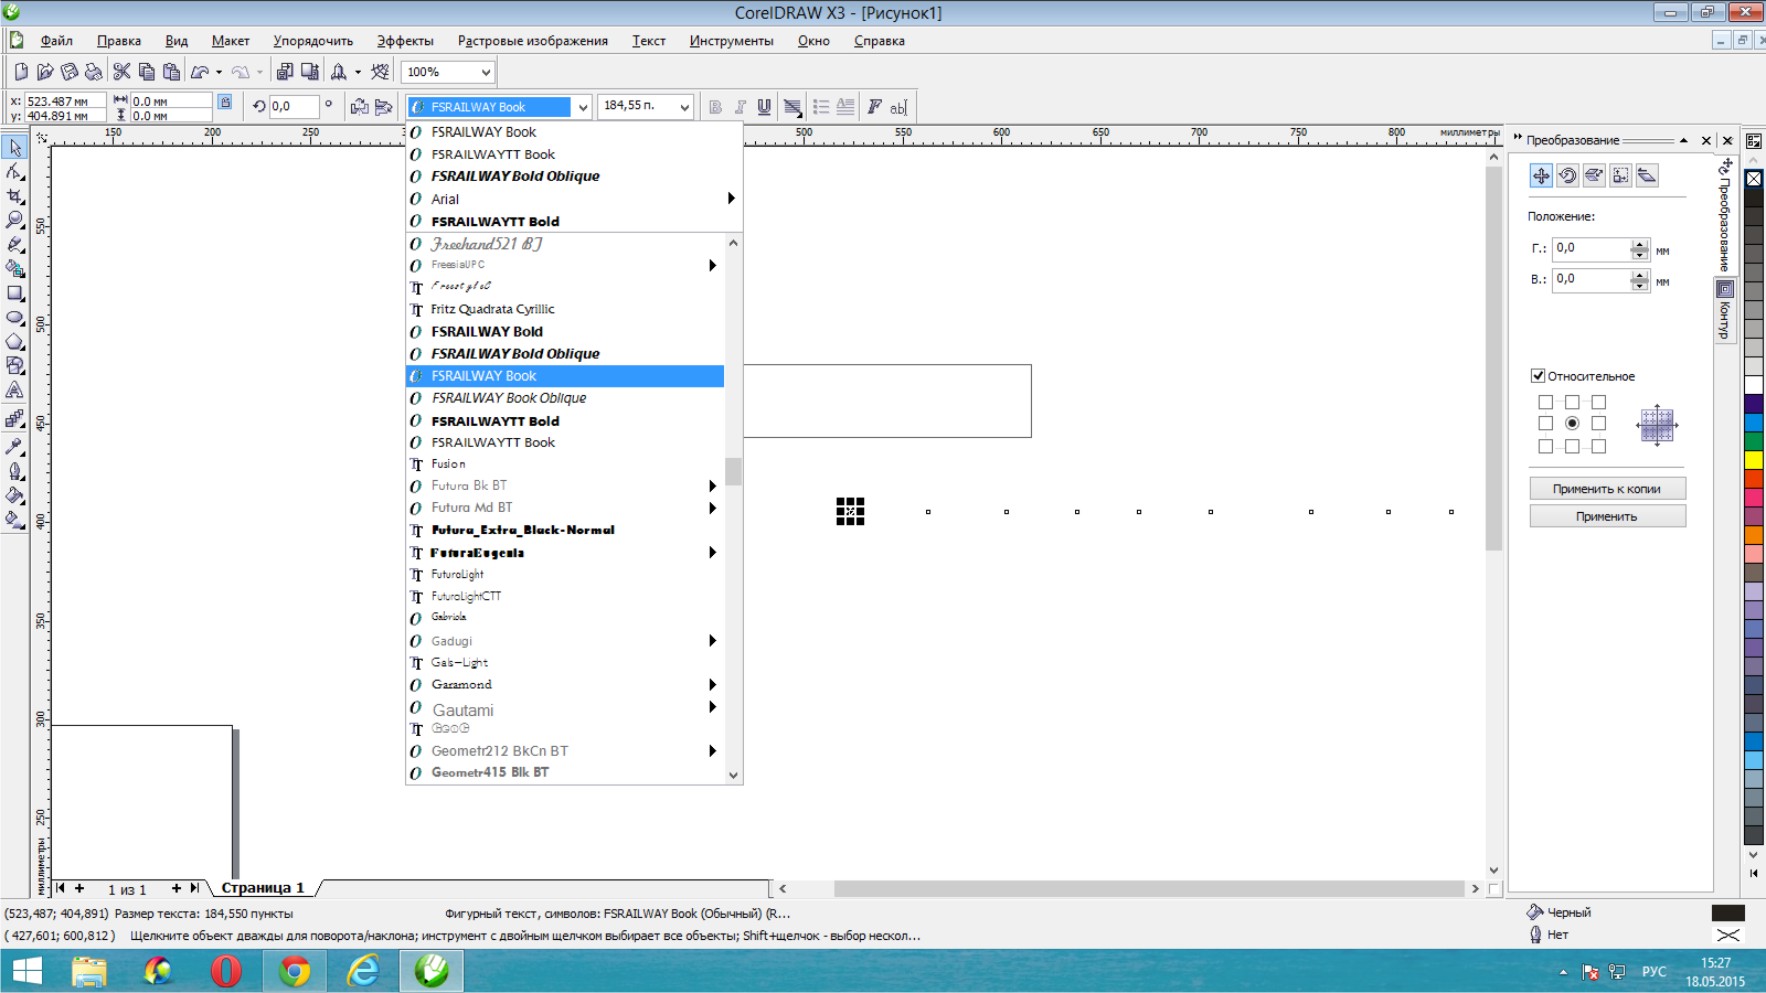Click the Применить к копии button
The height and width of the screenshot is (993, 1766).
tap(1607, 489)
